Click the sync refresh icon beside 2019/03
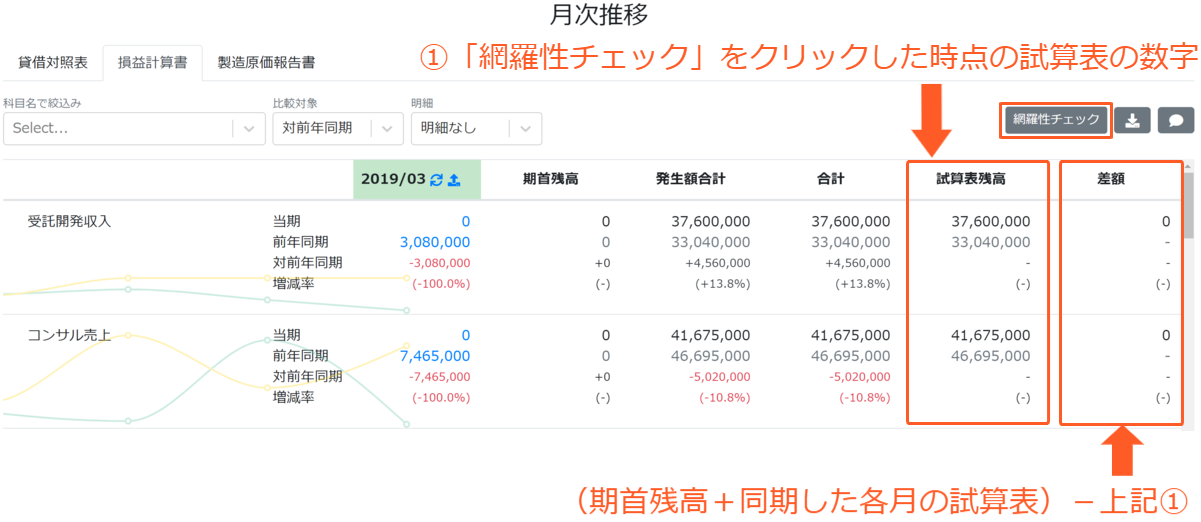This screenshot has height=522, width=1201. click(x=436, y=179)
